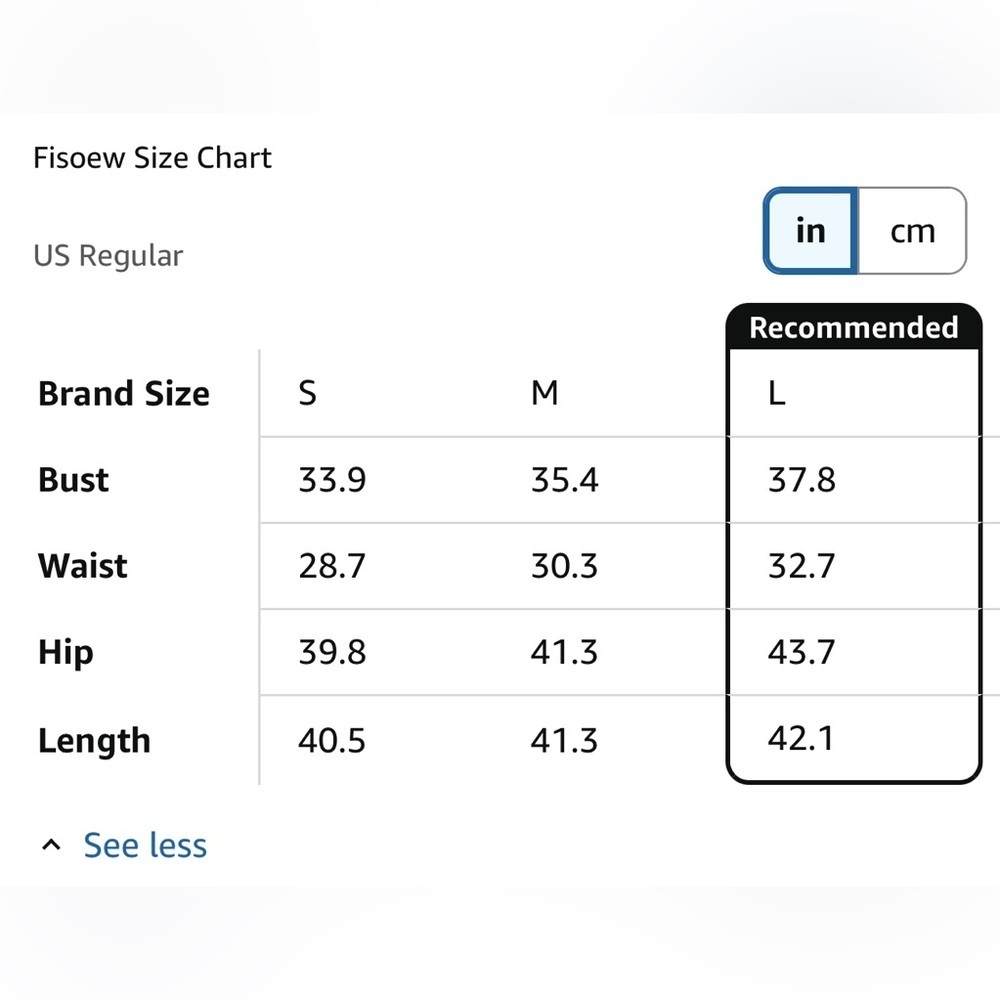The width and height of the screenshot is (1000, 1000).
Task: Switch size units to cm
Action: 913,231
